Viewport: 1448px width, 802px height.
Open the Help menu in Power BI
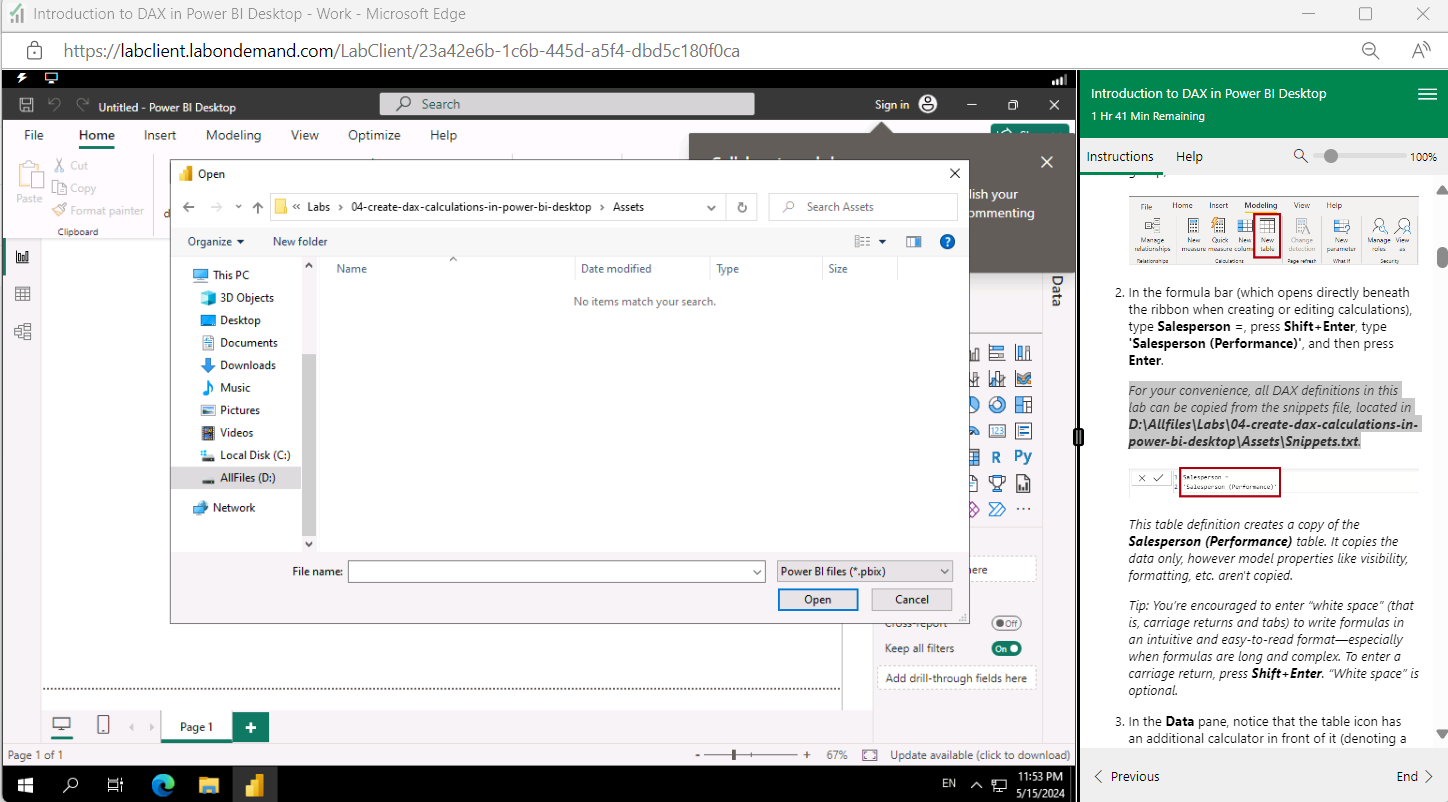(x=443, y=135)
